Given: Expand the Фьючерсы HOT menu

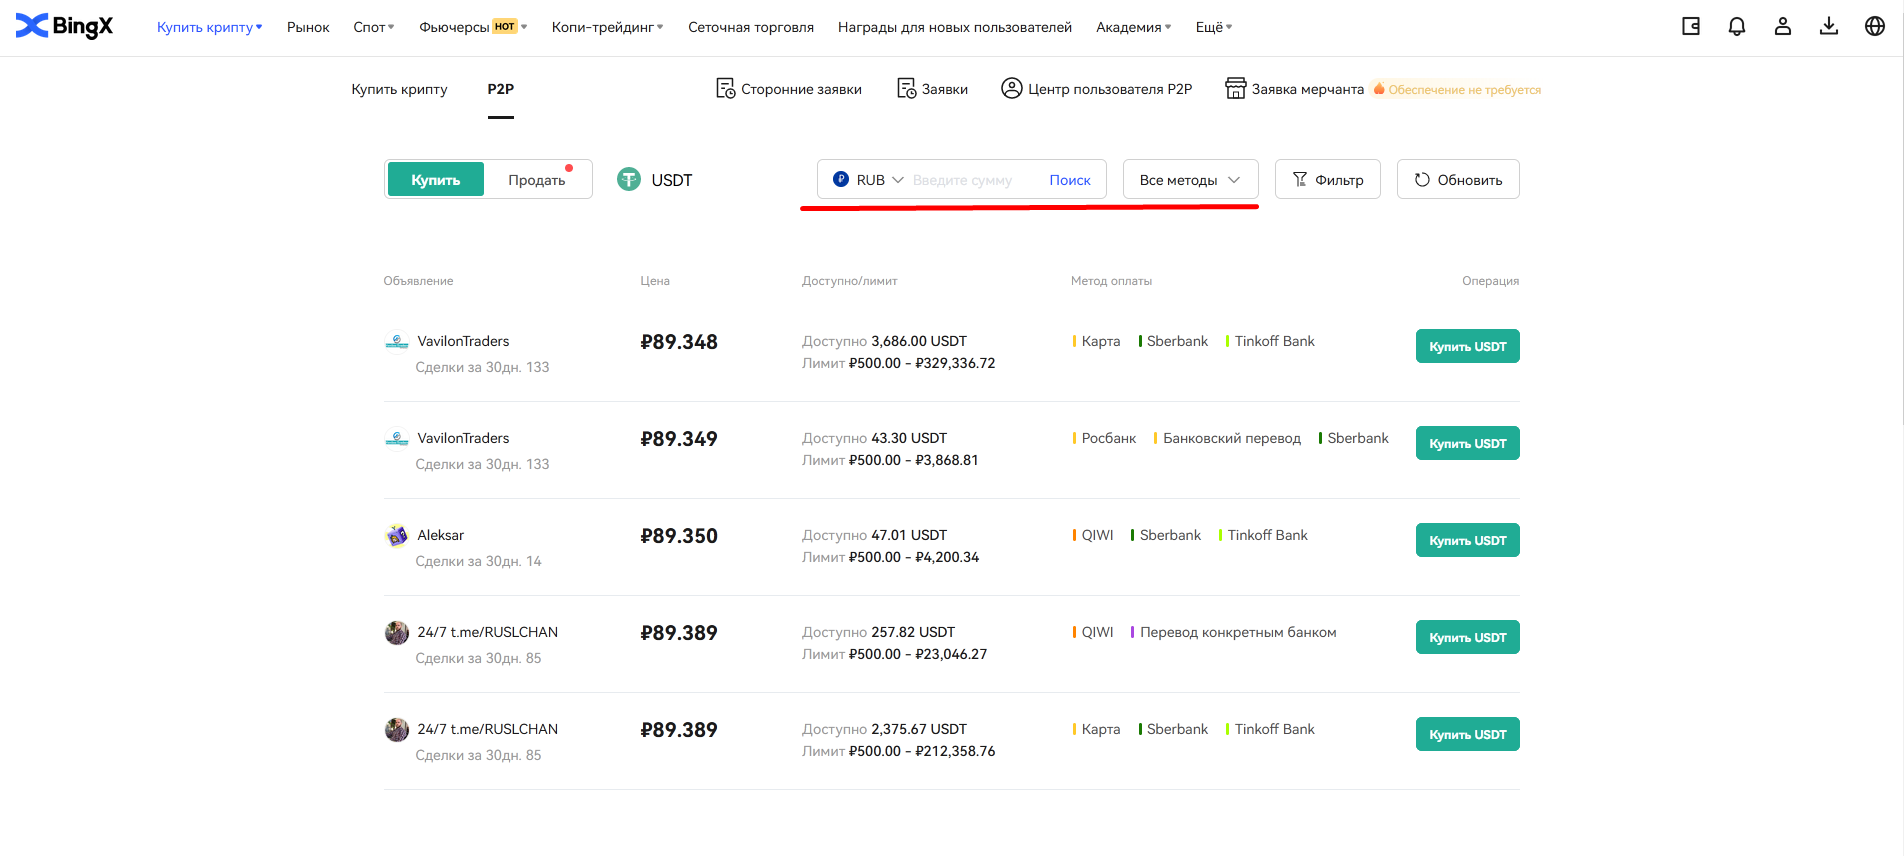Looking at the screenshot, I should [473, 27].
